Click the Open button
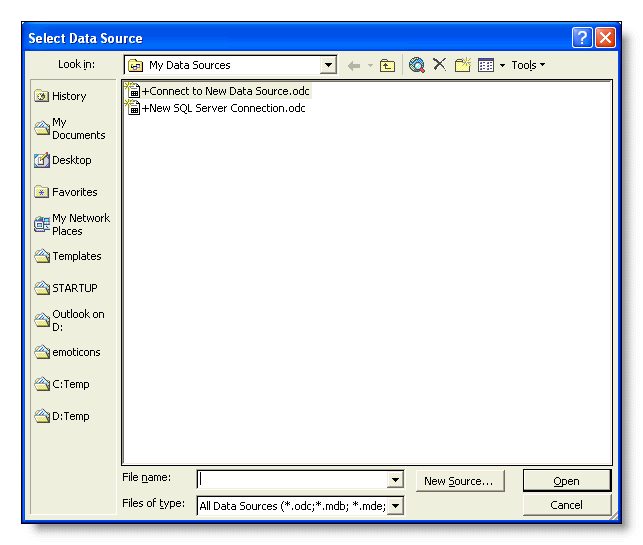The height and width of the screenshot is (545, 643). coord(567,481)
